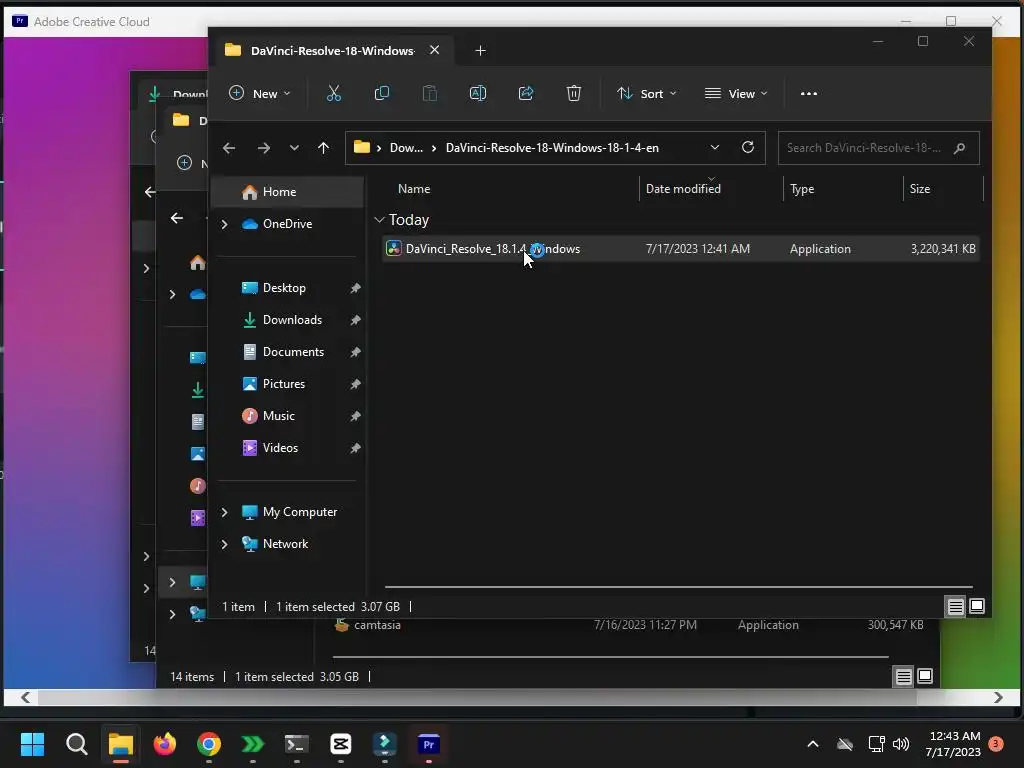Click the Cut scissors icon in toolbar
This screenshot has width=1024, height=768.
coord(334,93)
